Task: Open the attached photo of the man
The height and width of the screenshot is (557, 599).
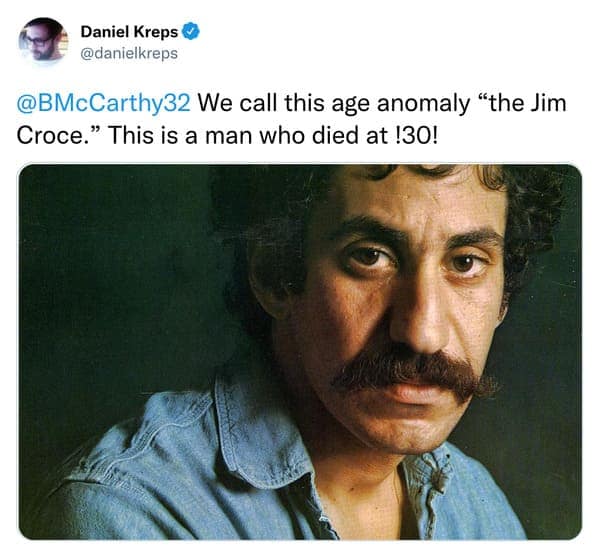Action: tap(300, 351)
